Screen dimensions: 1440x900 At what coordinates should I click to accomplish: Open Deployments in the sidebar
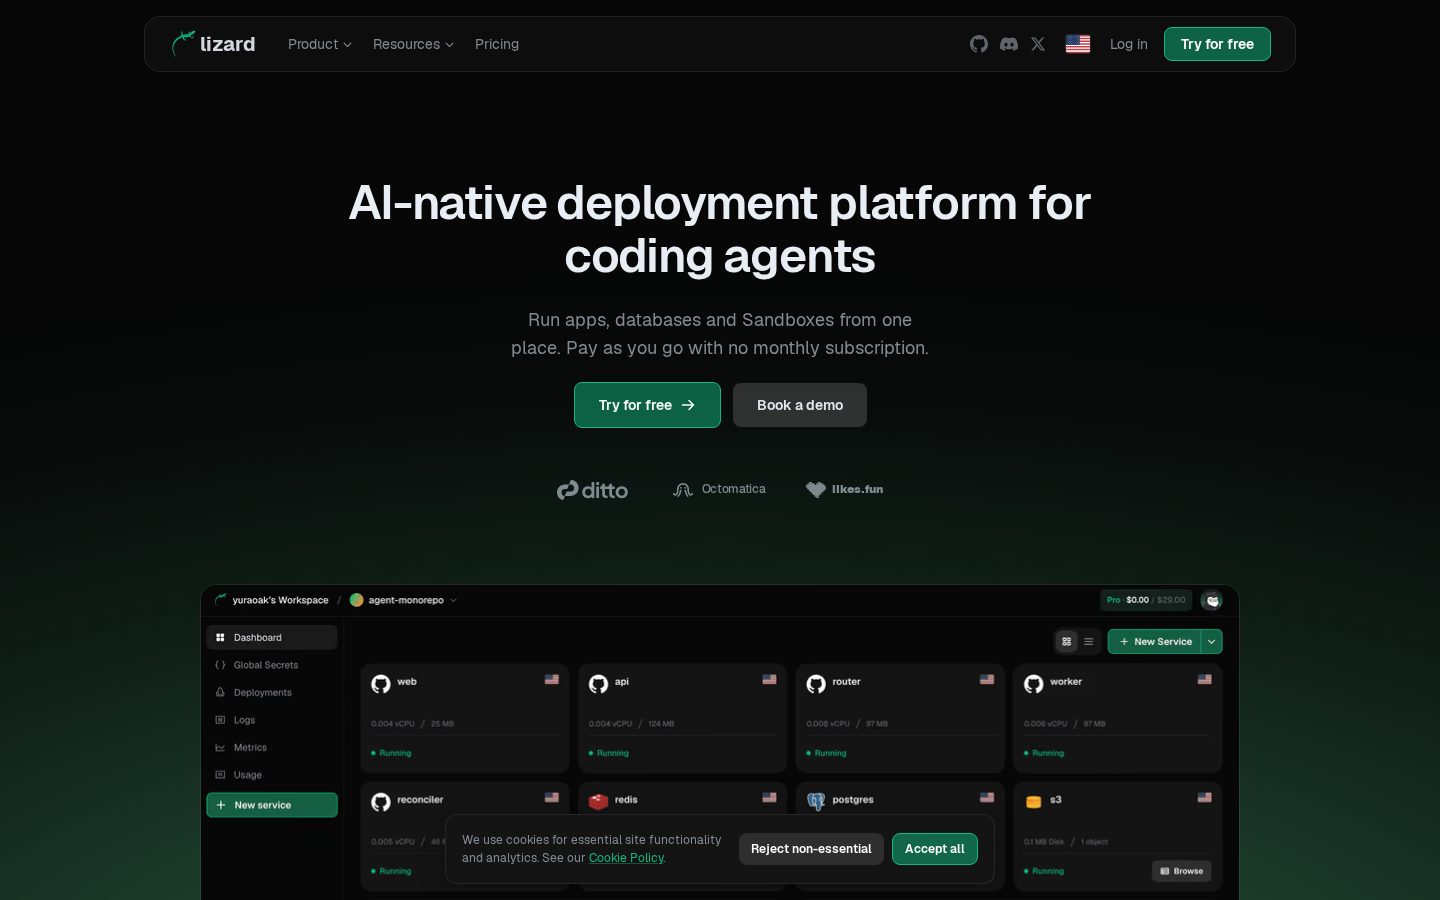click(x=272, y=693)
